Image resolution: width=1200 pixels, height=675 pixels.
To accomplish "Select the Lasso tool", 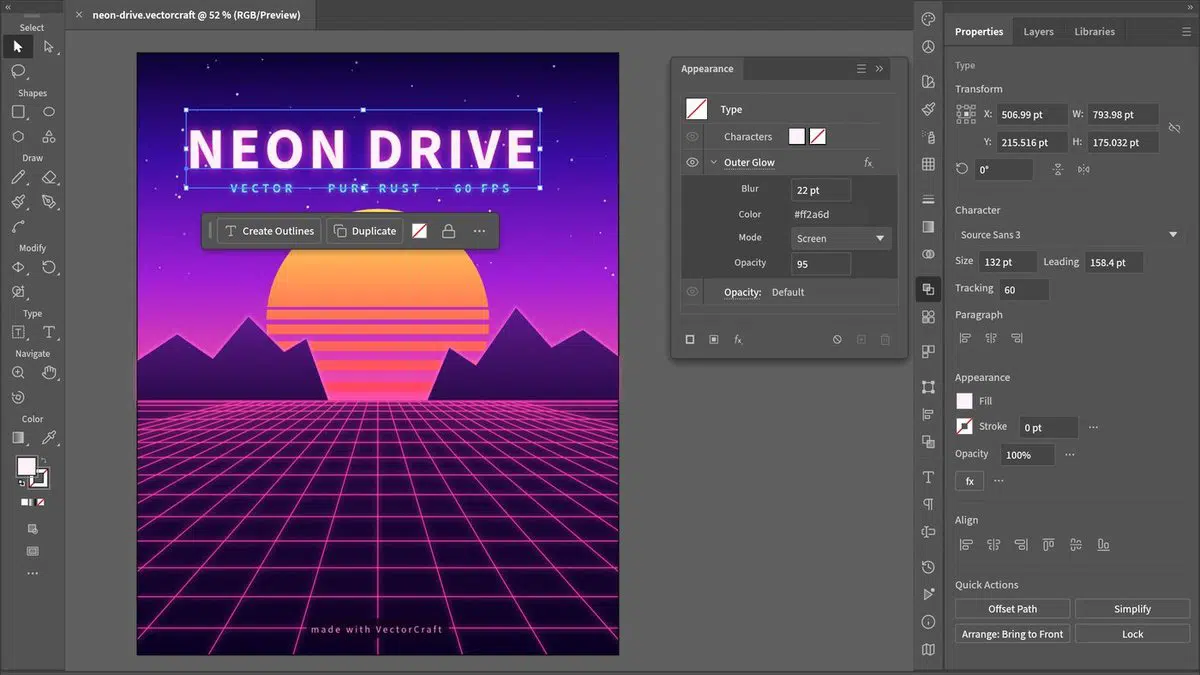I will click(x=18, y=71).
